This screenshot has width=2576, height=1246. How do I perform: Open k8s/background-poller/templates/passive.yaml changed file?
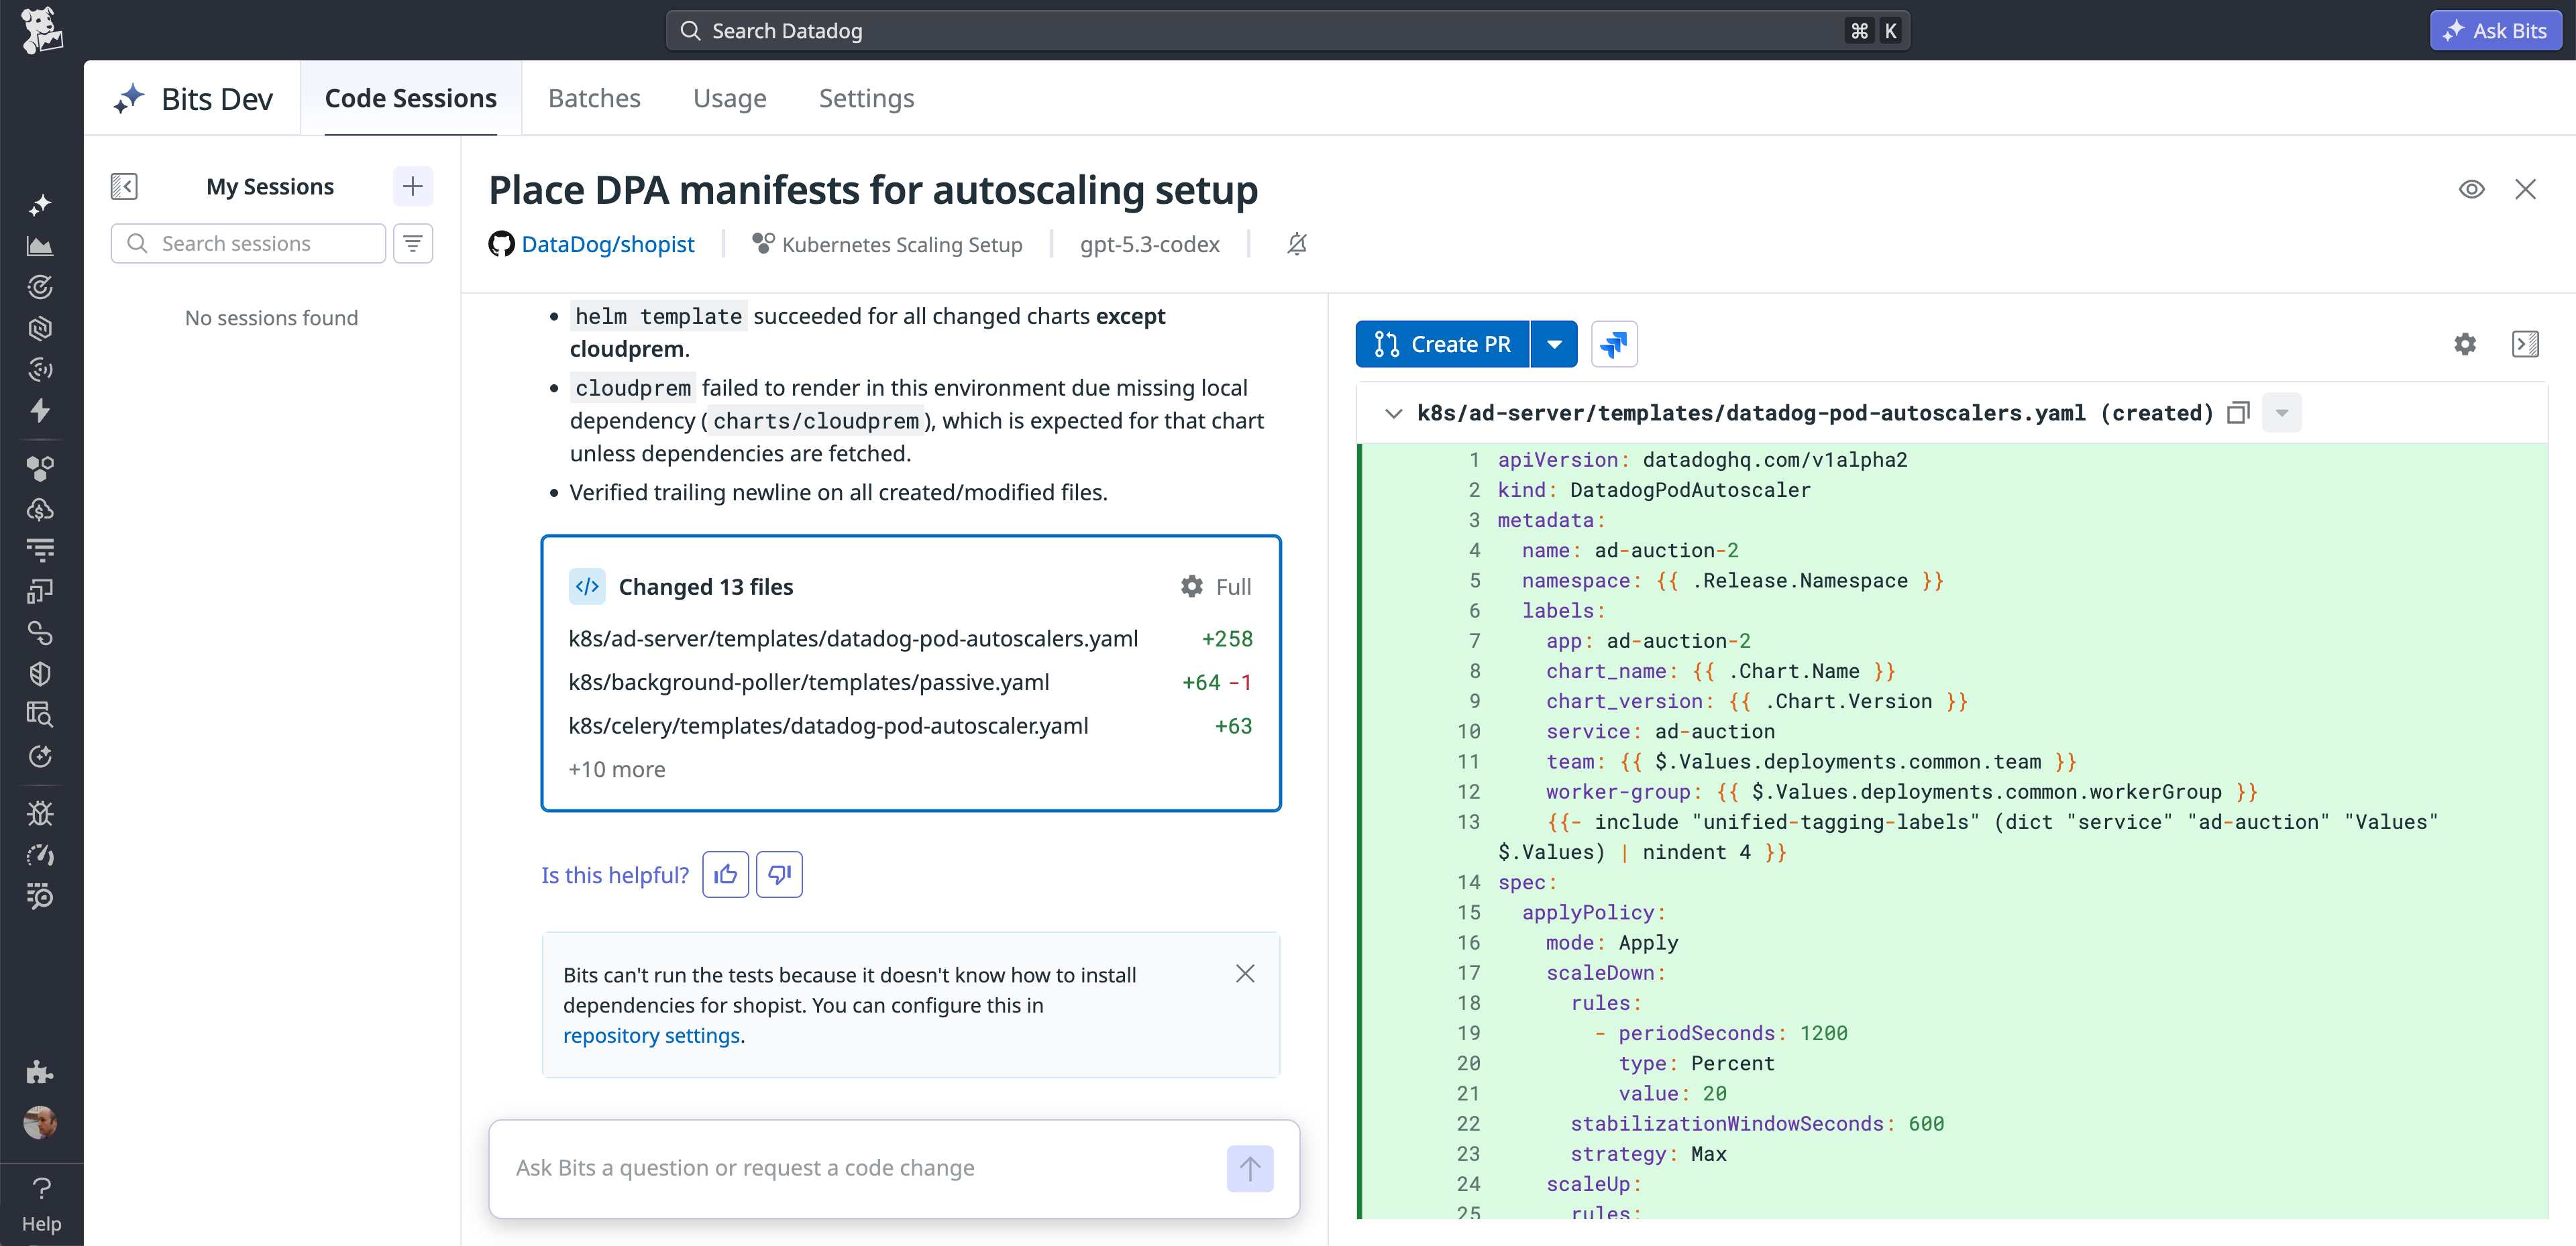[808, 682]
